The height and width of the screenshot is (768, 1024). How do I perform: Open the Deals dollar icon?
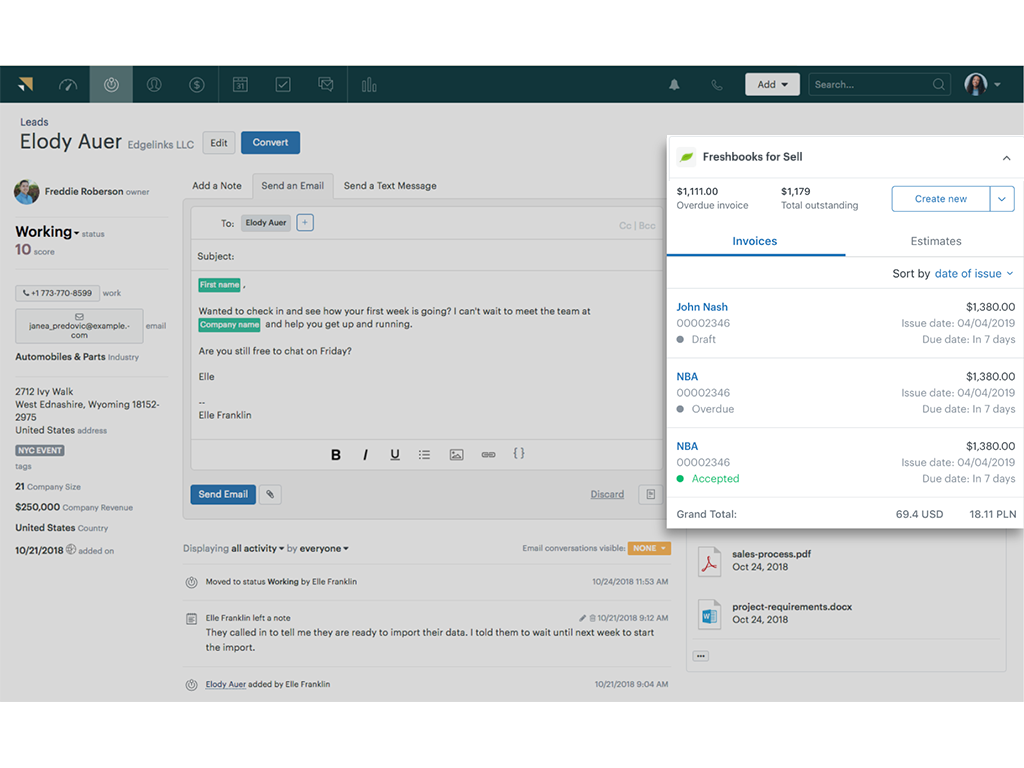pyautogui.click(x=197, y=84)
